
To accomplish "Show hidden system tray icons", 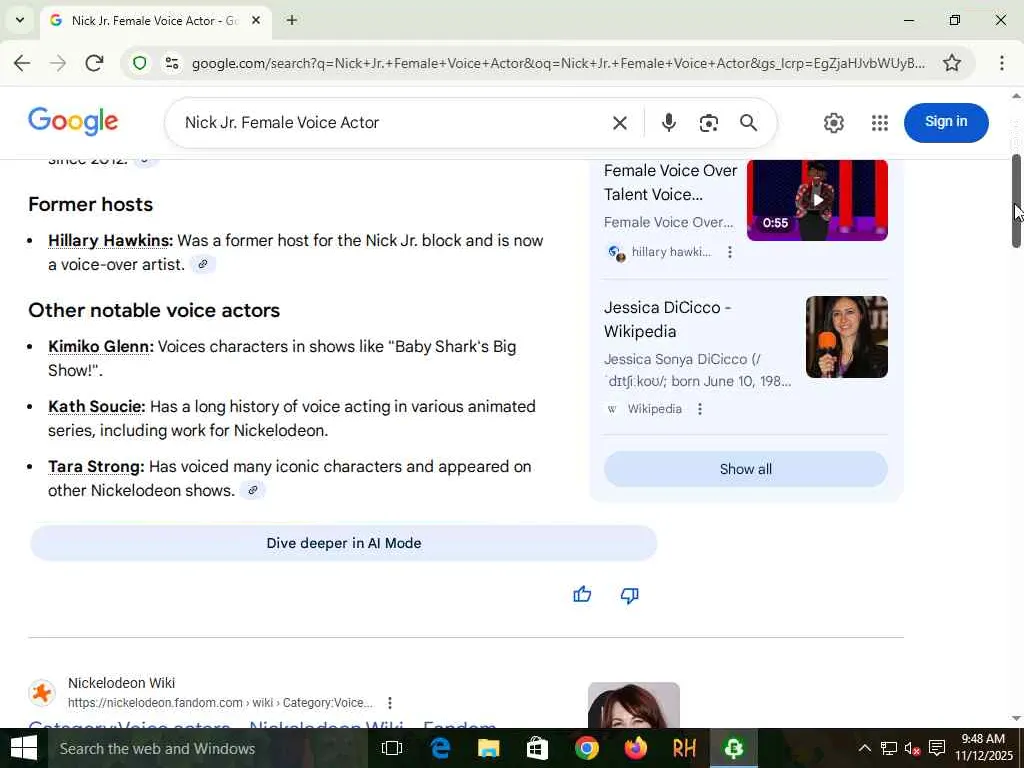I will tap(864, 748).
